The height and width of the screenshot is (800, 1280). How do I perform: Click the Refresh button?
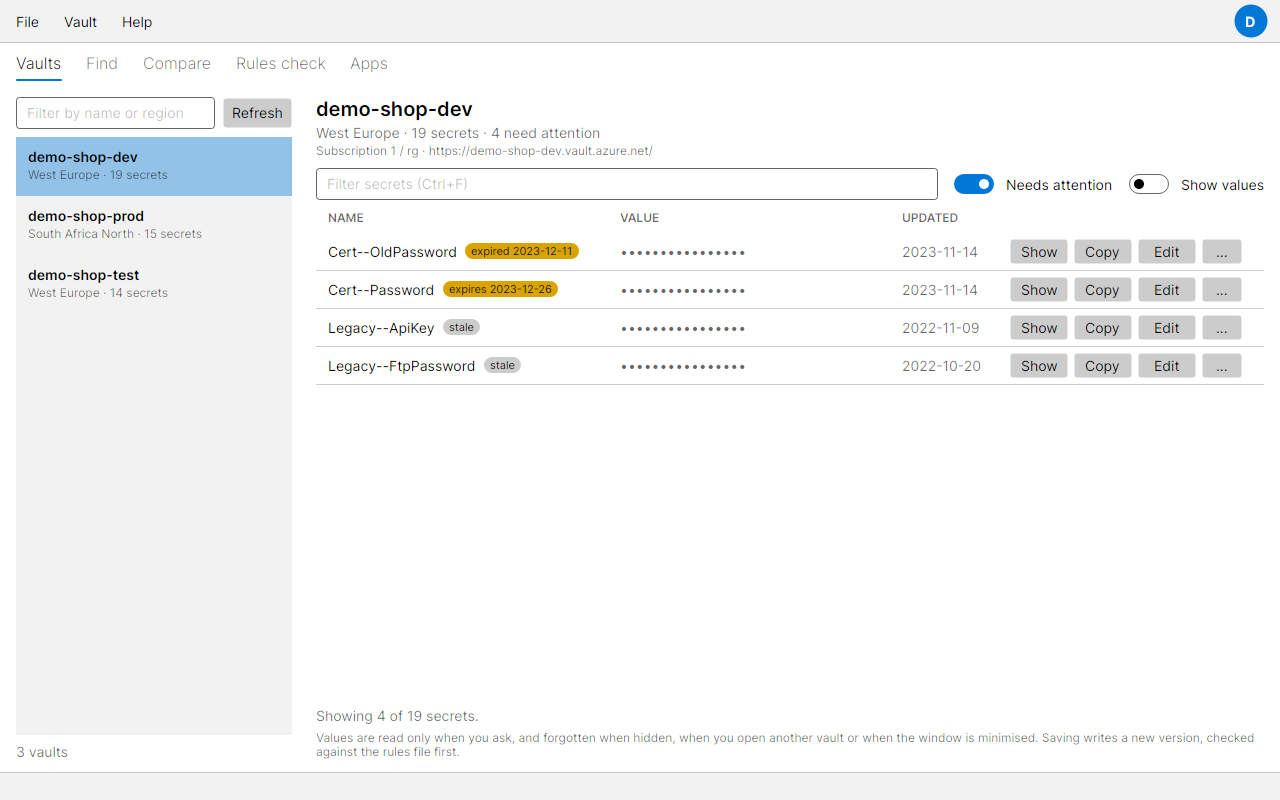tap(257, 113)
